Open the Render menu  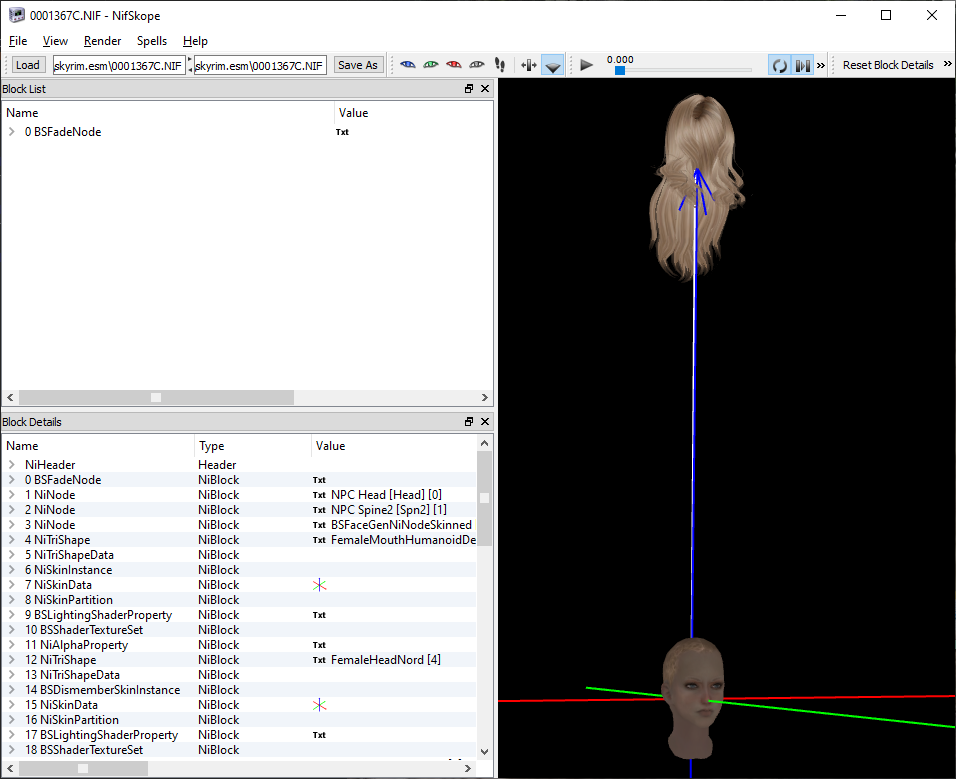click(x=102, y=41)
